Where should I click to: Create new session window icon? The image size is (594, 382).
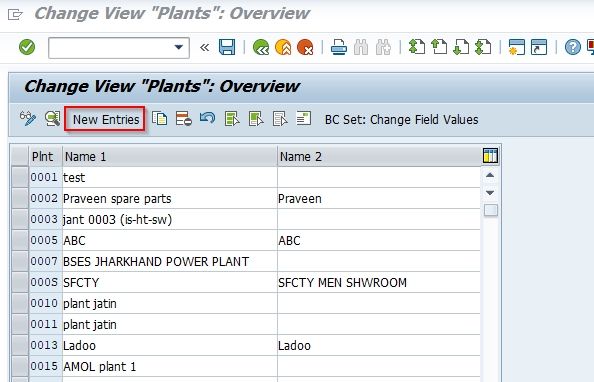pos(517,47)
